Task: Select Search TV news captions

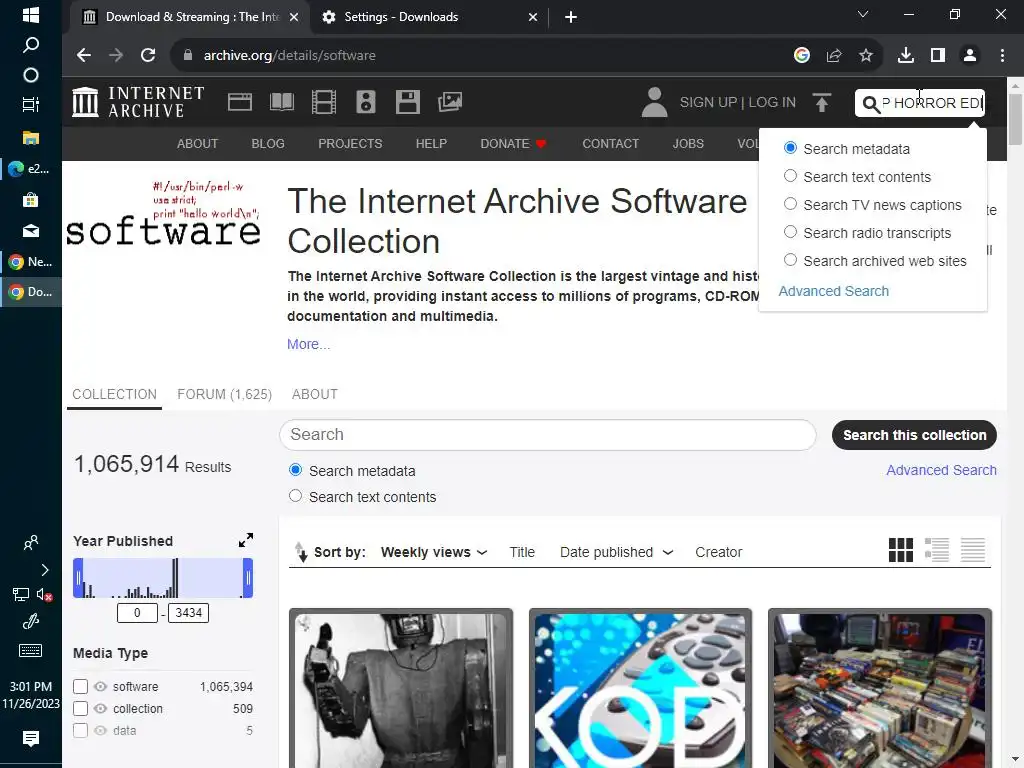Action: 790,204
